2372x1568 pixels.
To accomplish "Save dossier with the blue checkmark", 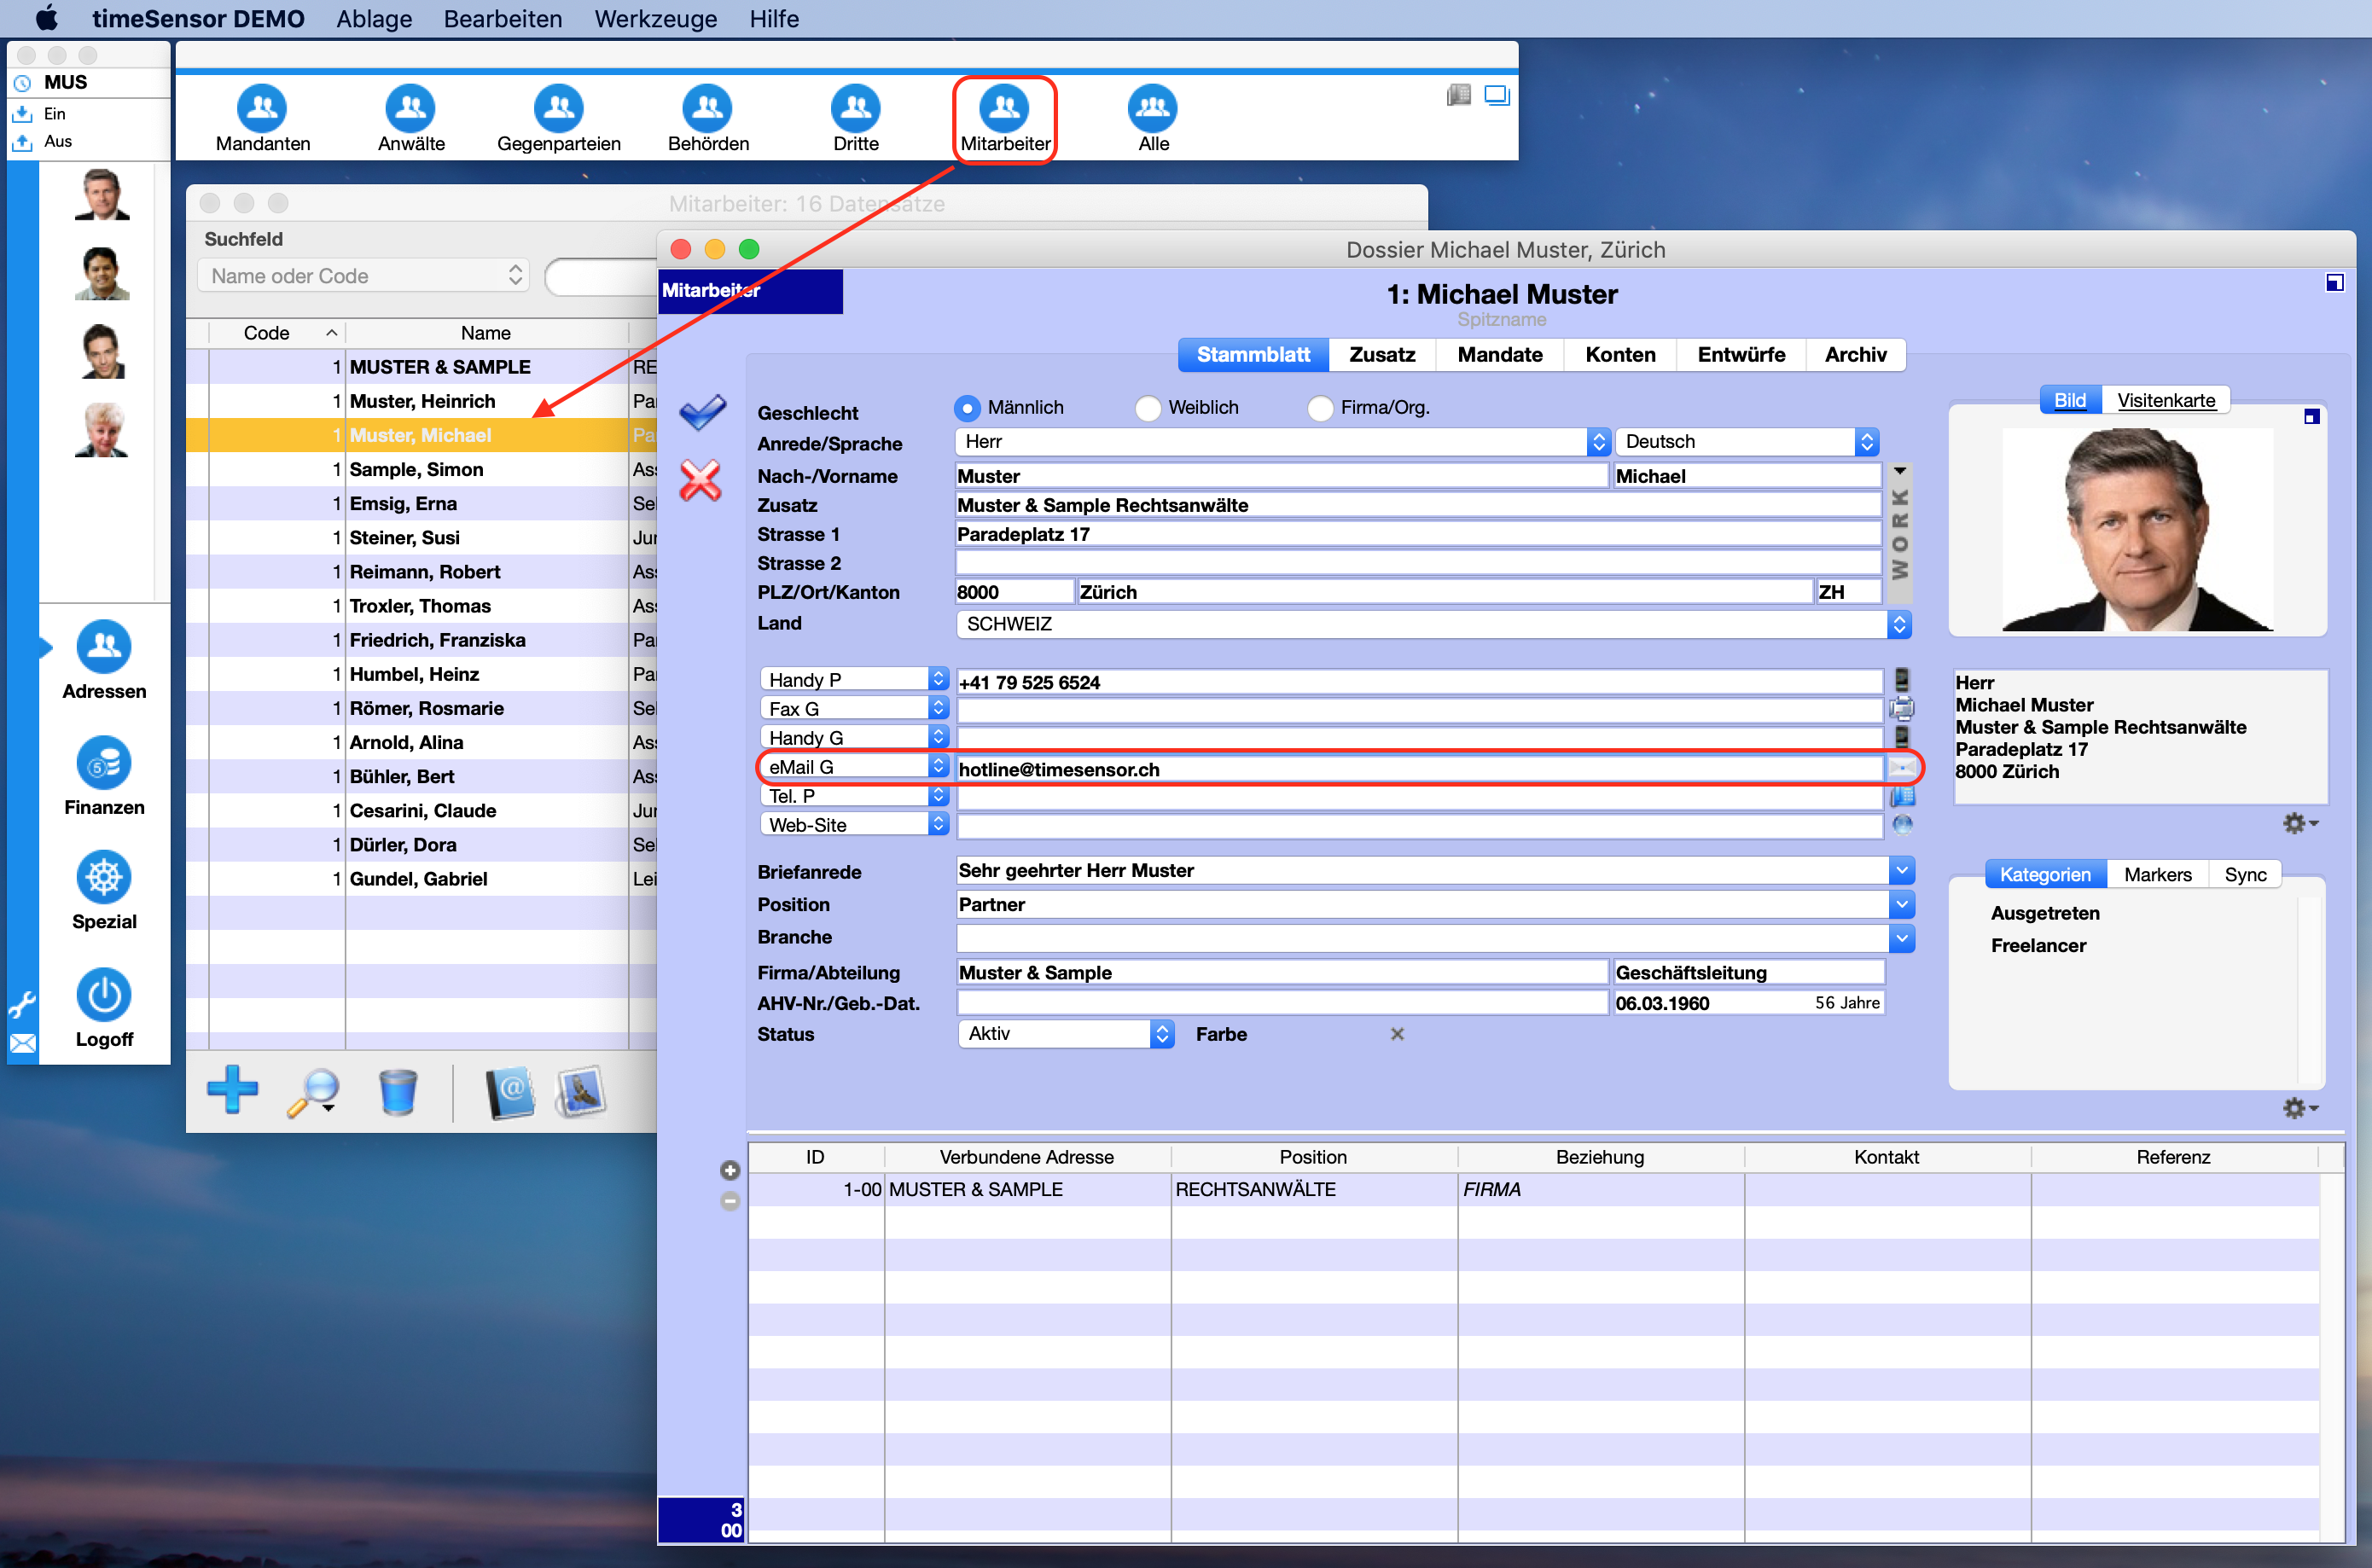I will (x=702, y=411).
